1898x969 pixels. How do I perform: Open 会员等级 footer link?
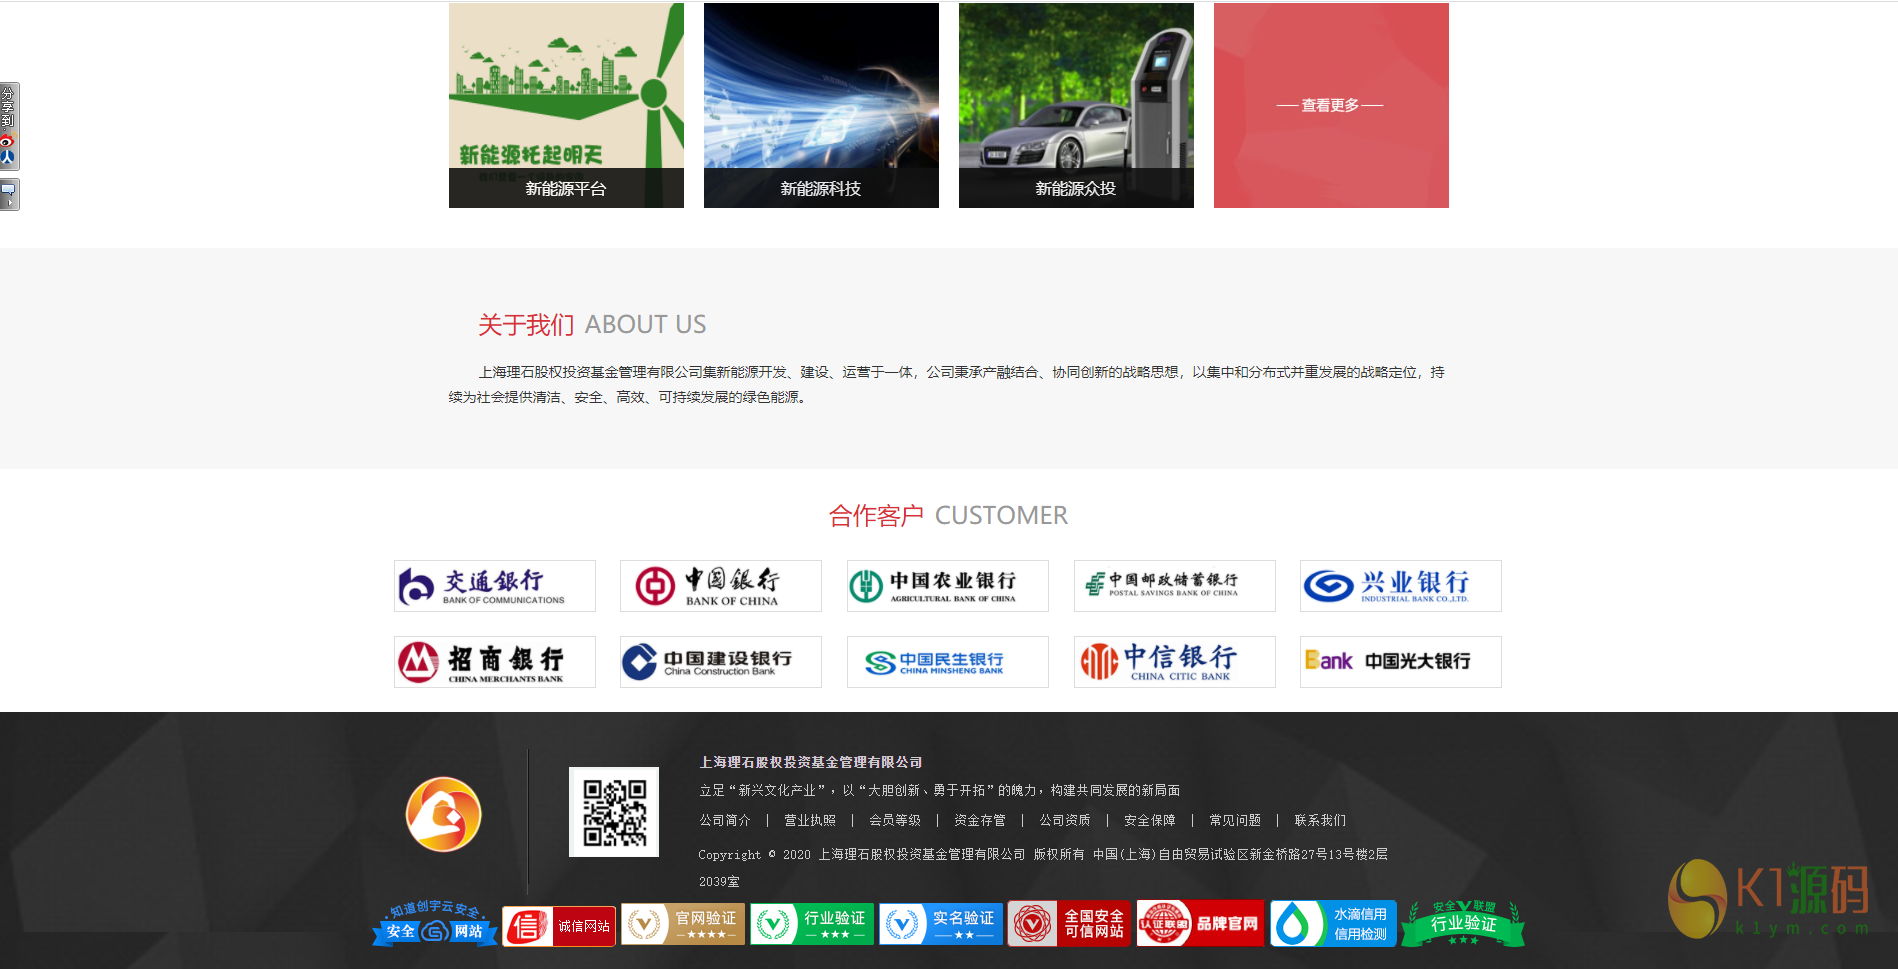point(895,820)
